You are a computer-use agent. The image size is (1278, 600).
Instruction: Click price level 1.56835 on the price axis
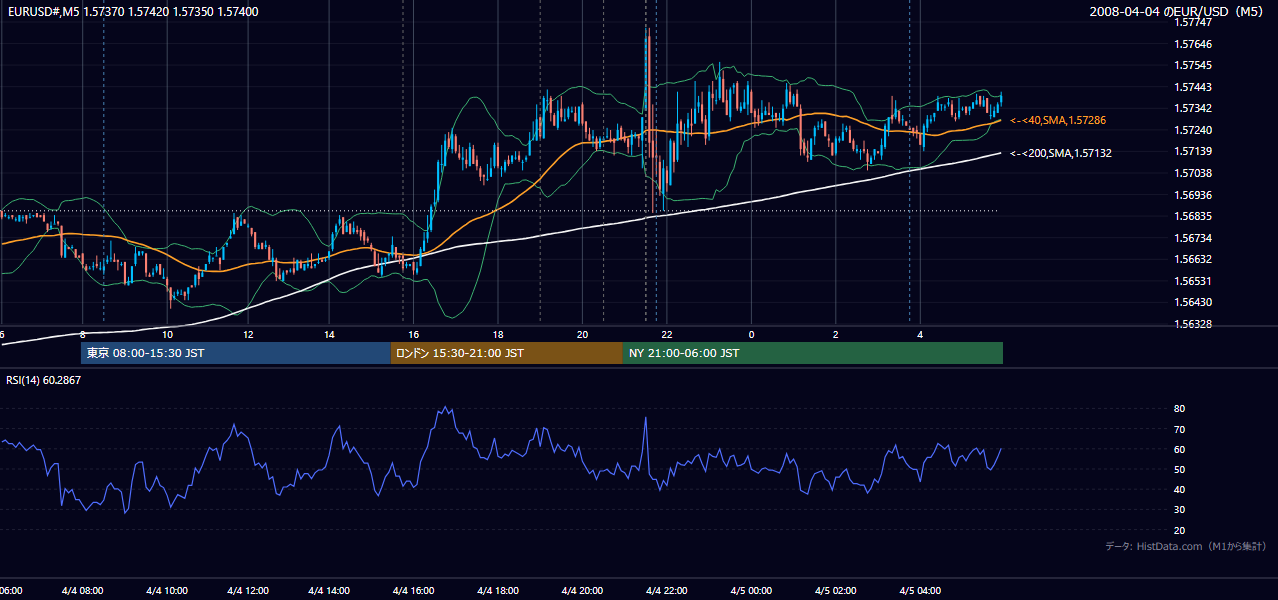coord(1193,216)
